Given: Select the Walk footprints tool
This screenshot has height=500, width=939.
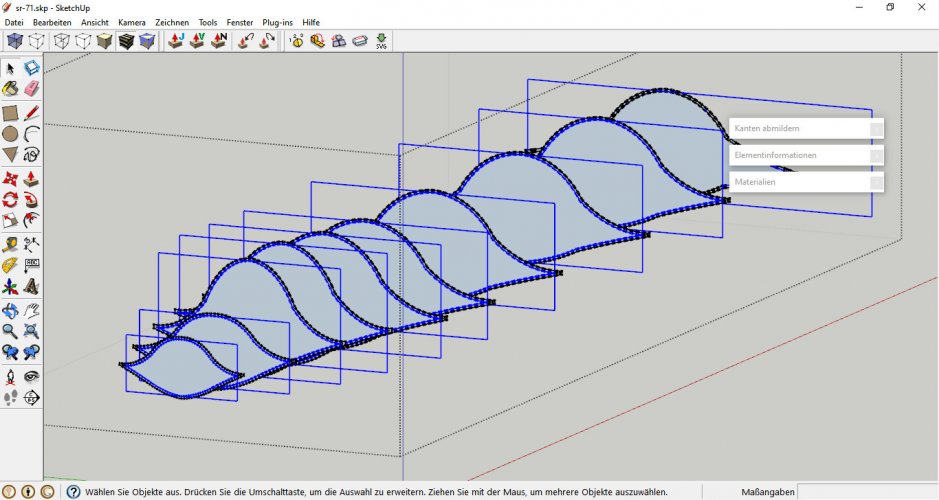Looking at the screenshot, I should [x=10, y=398].
